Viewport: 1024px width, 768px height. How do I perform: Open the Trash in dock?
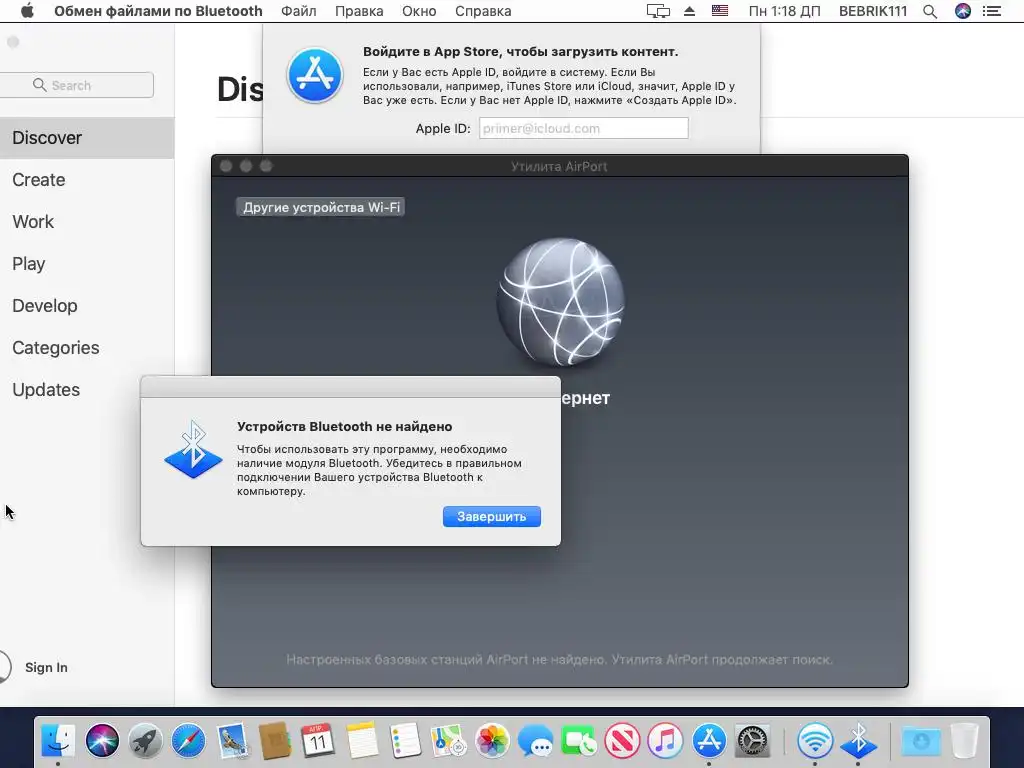tap(964, 741)
